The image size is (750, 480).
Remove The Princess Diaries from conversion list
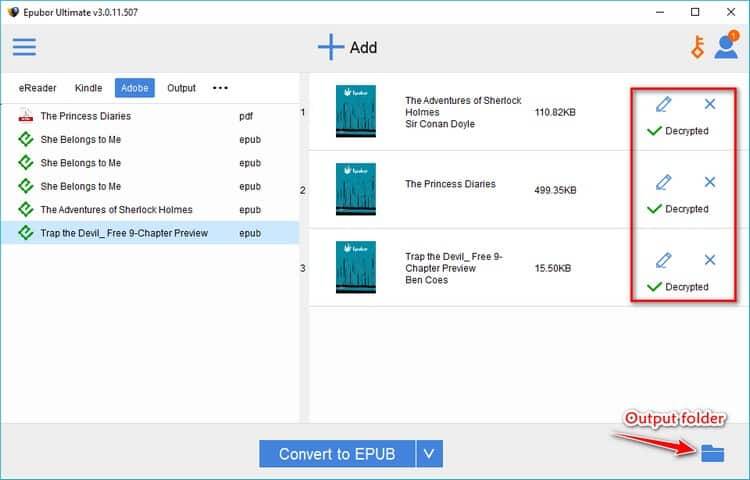(x=710, y=182)
